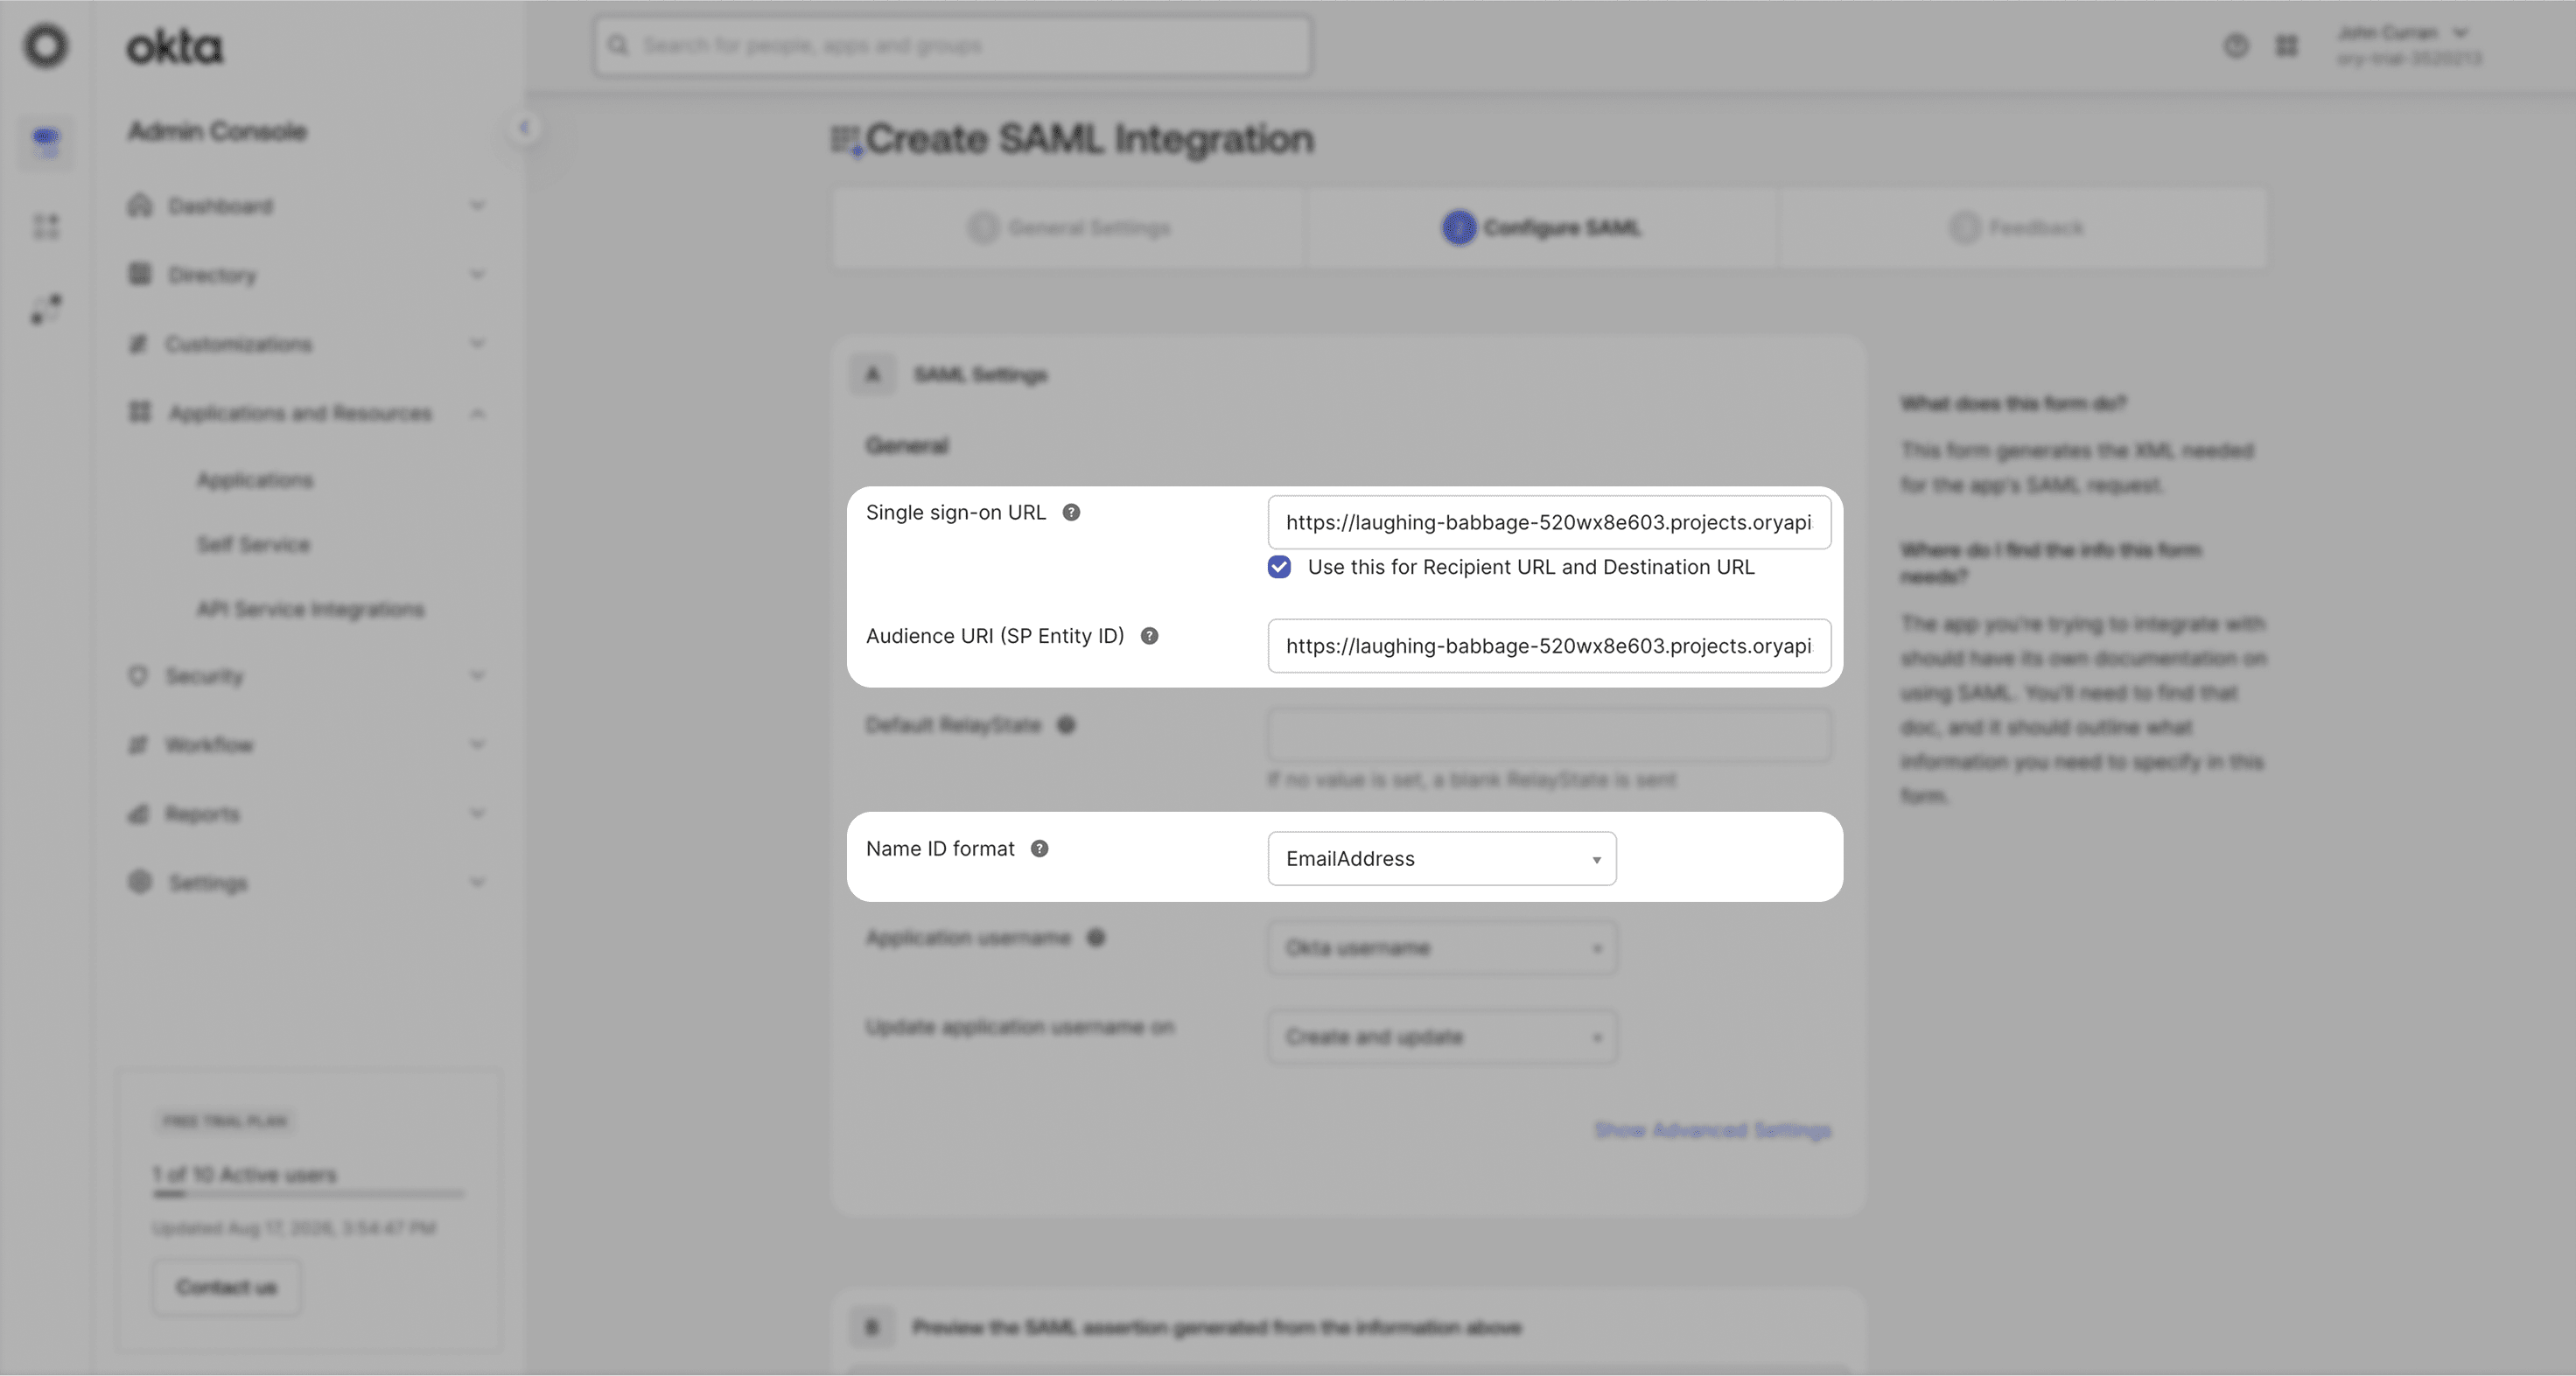
Task: Select the grid icon in left rail
Action: pos(46,226)
